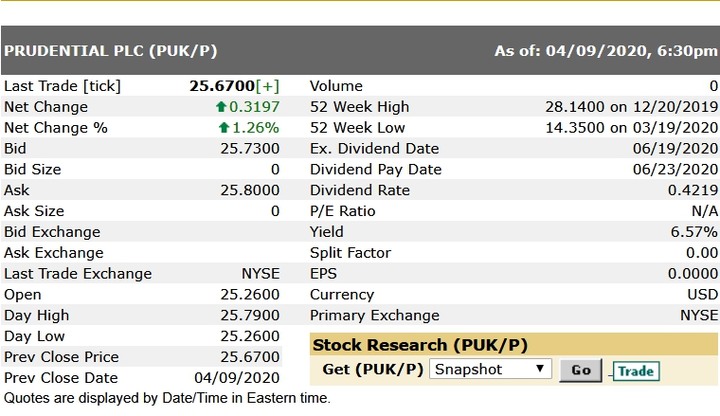Click the Last Trade price 25.6700
The image size is (720, 416).
pyautogui.click(x=222, y=86)
